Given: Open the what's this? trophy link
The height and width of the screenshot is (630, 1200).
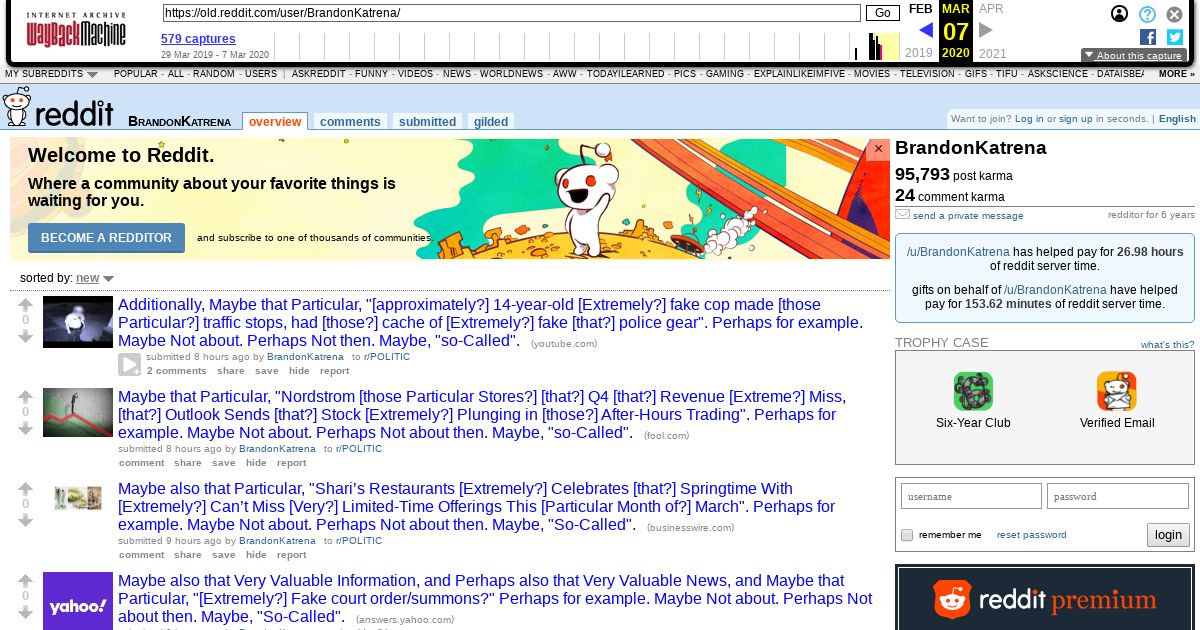Looking at the screenshot, I should pos(1167,345).
